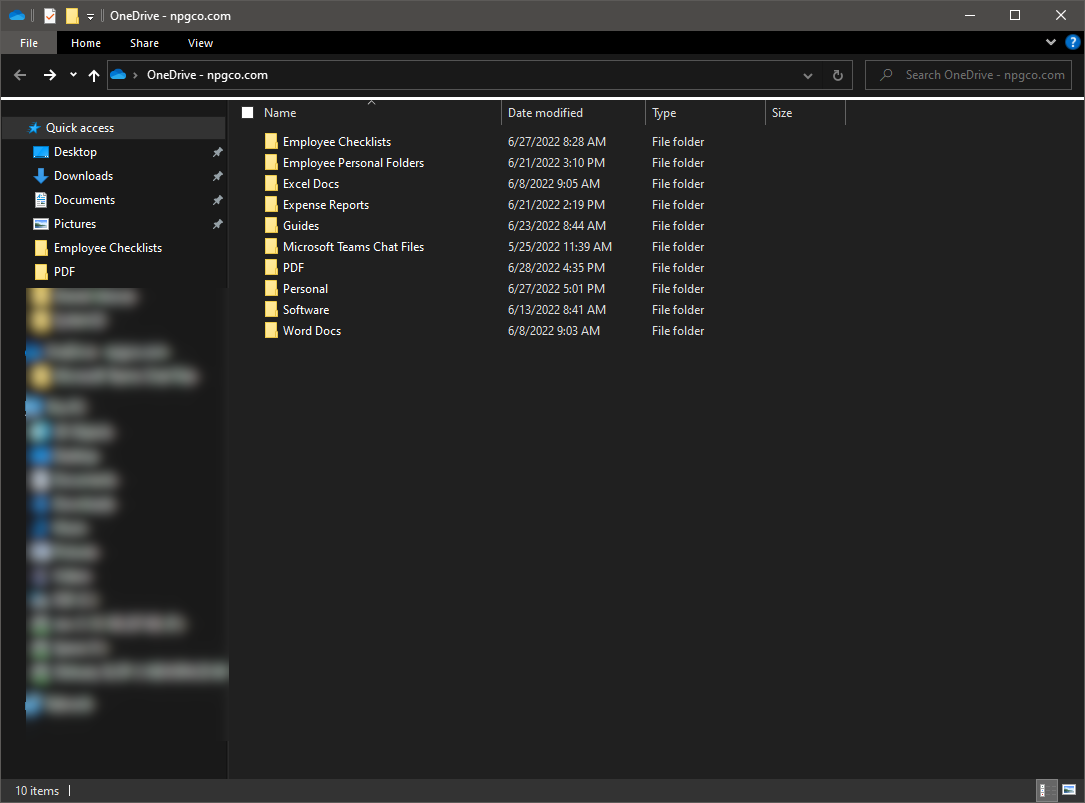Viewport: 1085px width, 803px height.
Task: Go back with the Back arrow
Action: [20, 75]
